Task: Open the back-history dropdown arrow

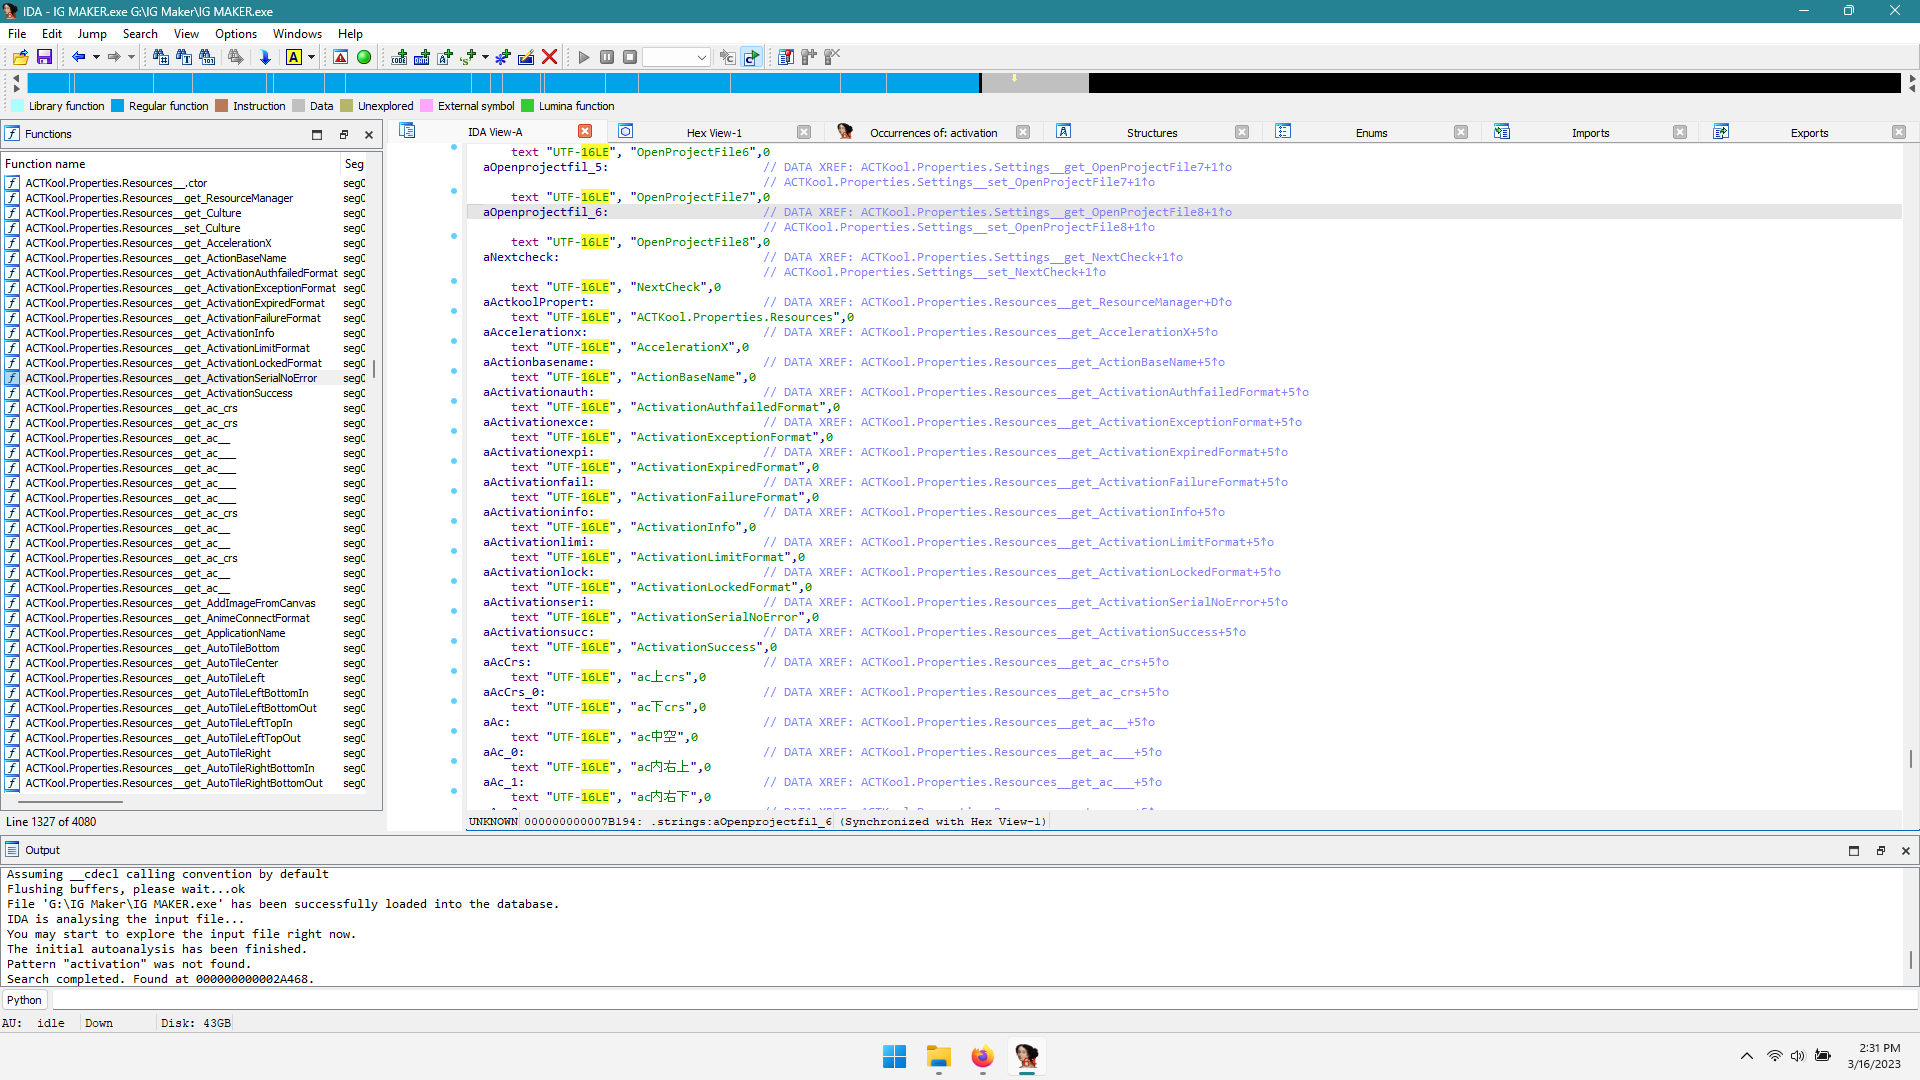Action: pos(96,57)
